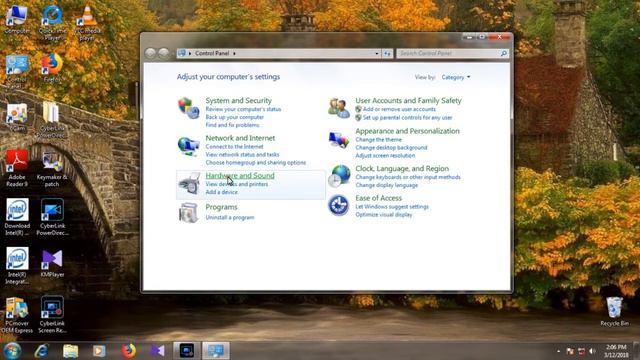Open the User Accounts and Family Safety heading
Image resolution: width=640 pixels, height=360 pixels.
coord(408,100)
